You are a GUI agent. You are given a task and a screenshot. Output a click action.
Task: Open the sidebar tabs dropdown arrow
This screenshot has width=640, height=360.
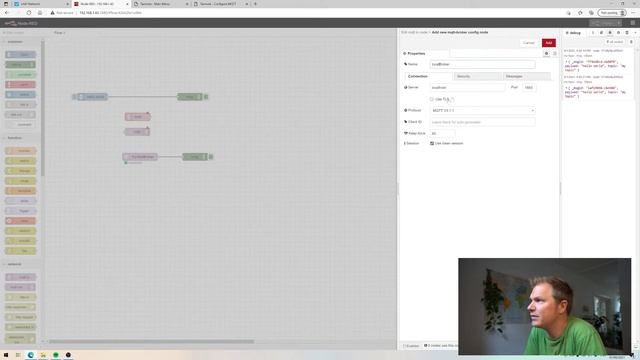coord(635,33)
